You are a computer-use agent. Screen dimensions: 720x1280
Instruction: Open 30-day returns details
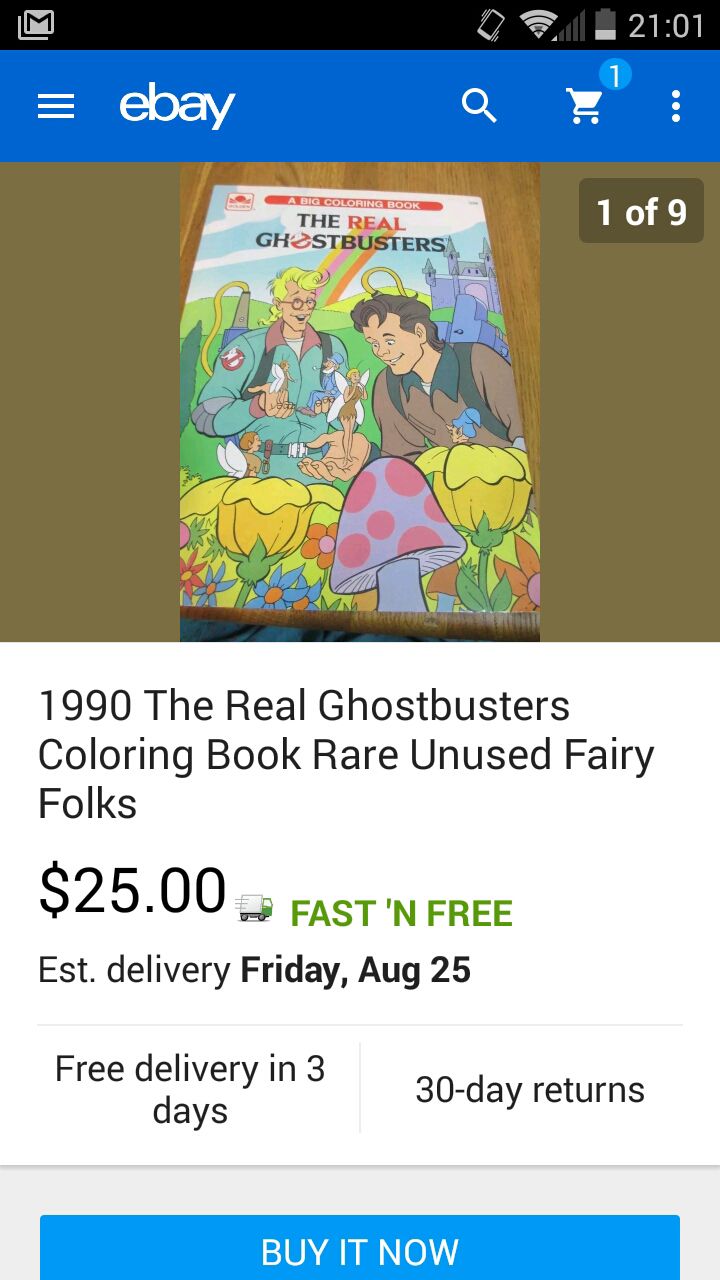pyautogui.click(x=530, y=1090)
